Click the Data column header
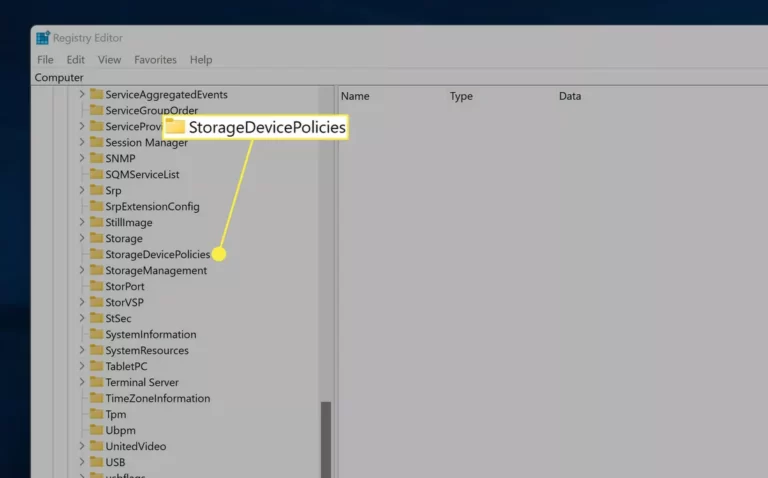Image resolution: width=768 pixels, height=478 pixels. [x=570, y=96]
